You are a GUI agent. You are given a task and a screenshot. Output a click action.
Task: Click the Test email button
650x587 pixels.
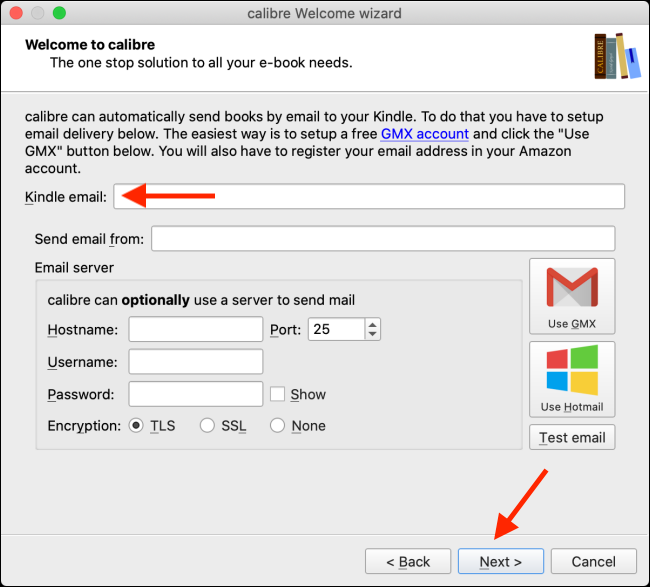click(x=572, y=437)
